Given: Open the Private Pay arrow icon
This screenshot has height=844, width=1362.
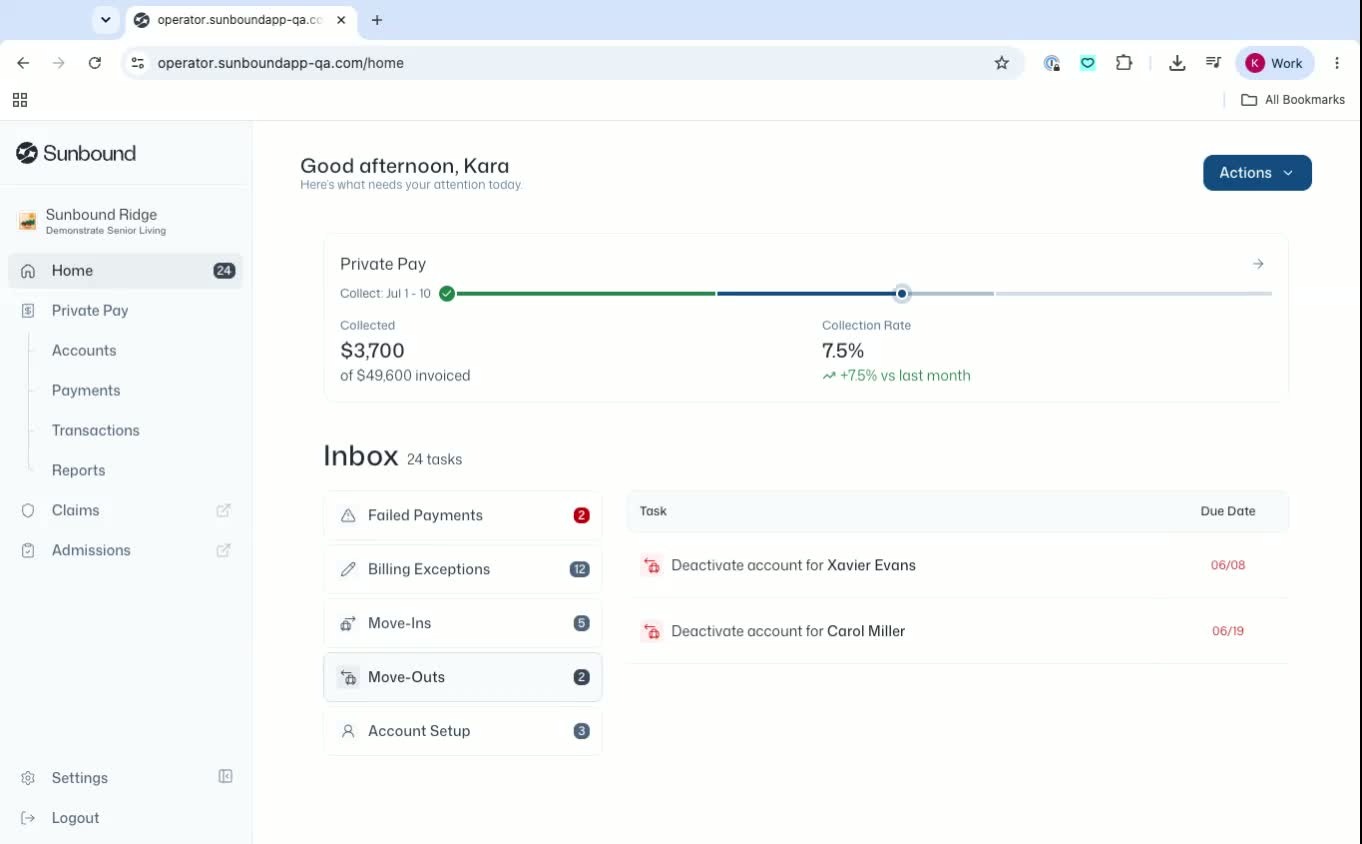Looking at the screenshot, I should coord(1258,264).
